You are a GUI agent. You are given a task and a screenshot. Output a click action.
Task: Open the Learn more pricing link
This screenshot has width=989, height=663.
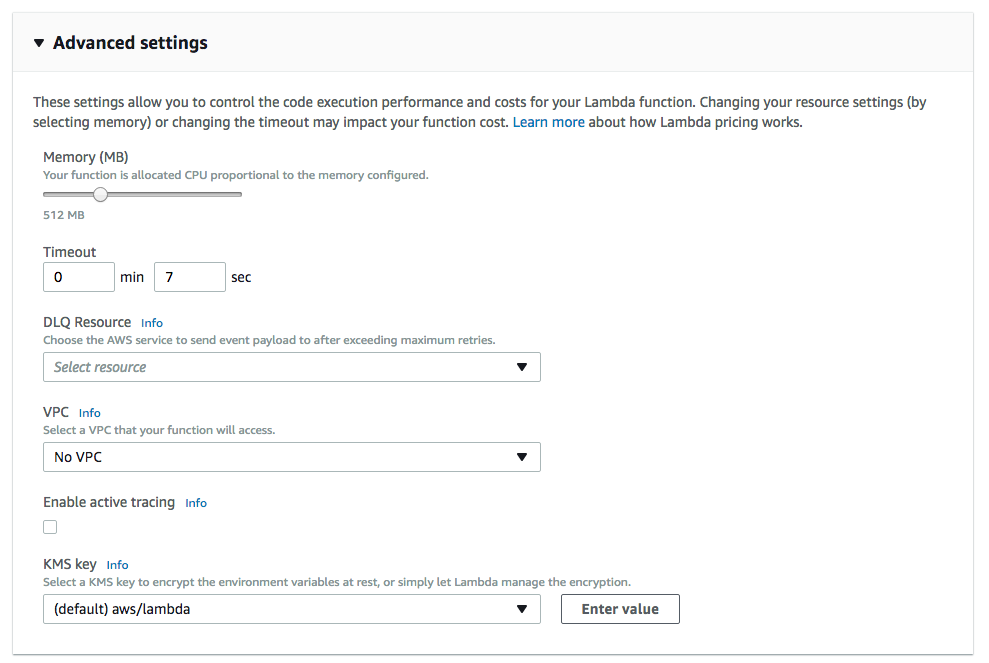pos(548,122)
